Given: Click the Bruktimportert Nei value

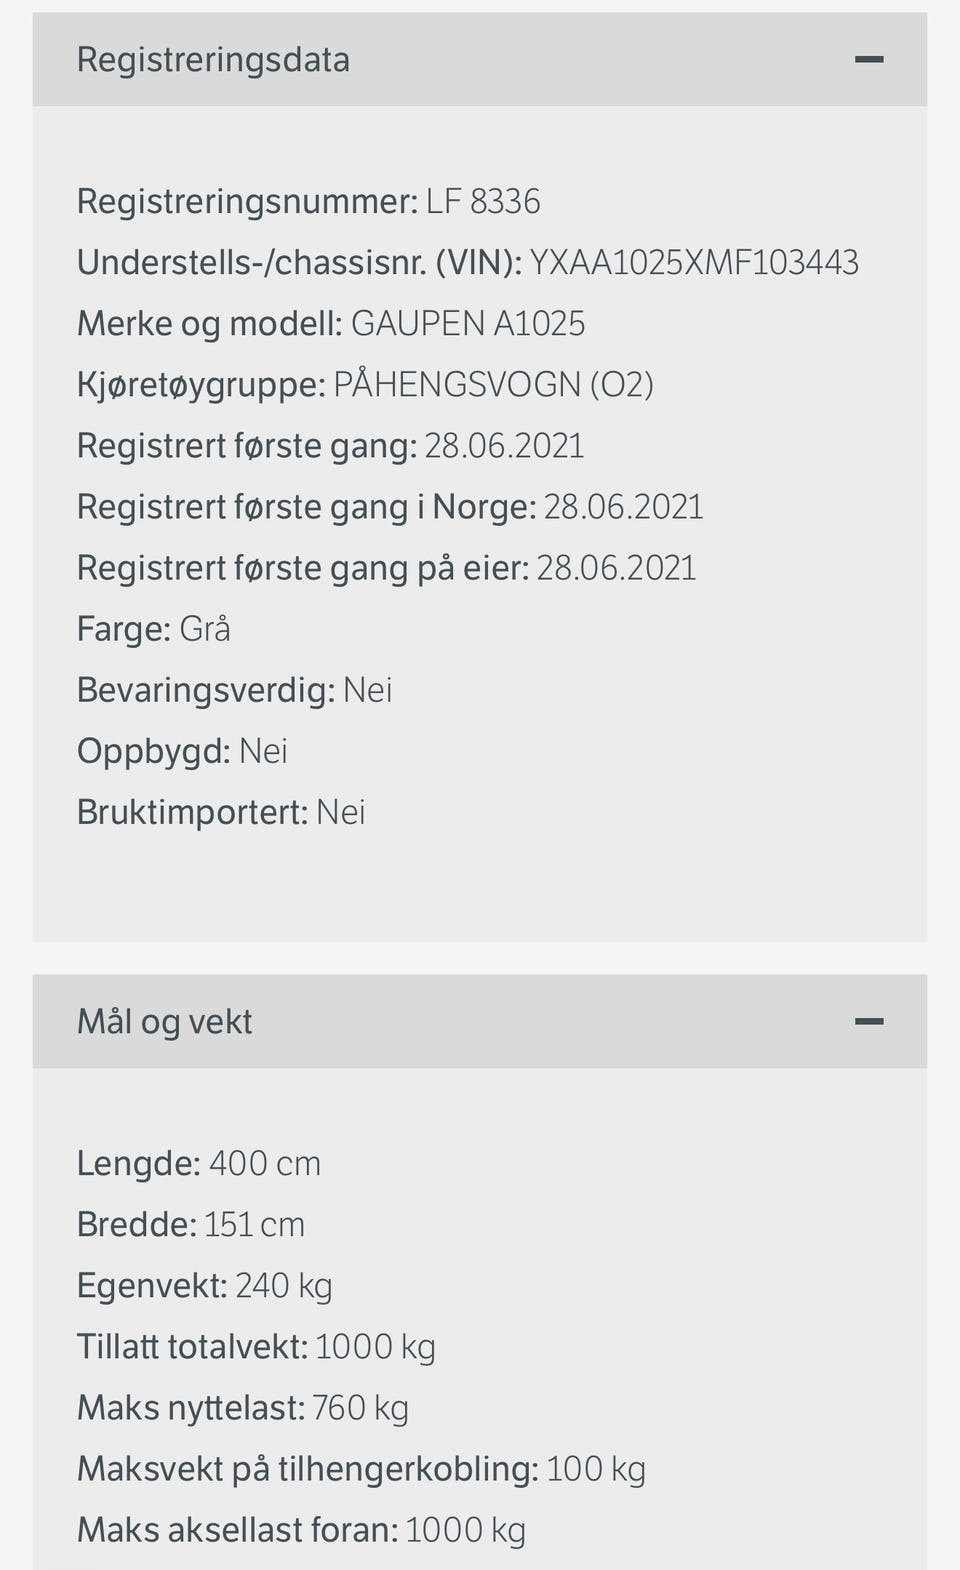Looking at the screenshot, I should coord(340,812).
